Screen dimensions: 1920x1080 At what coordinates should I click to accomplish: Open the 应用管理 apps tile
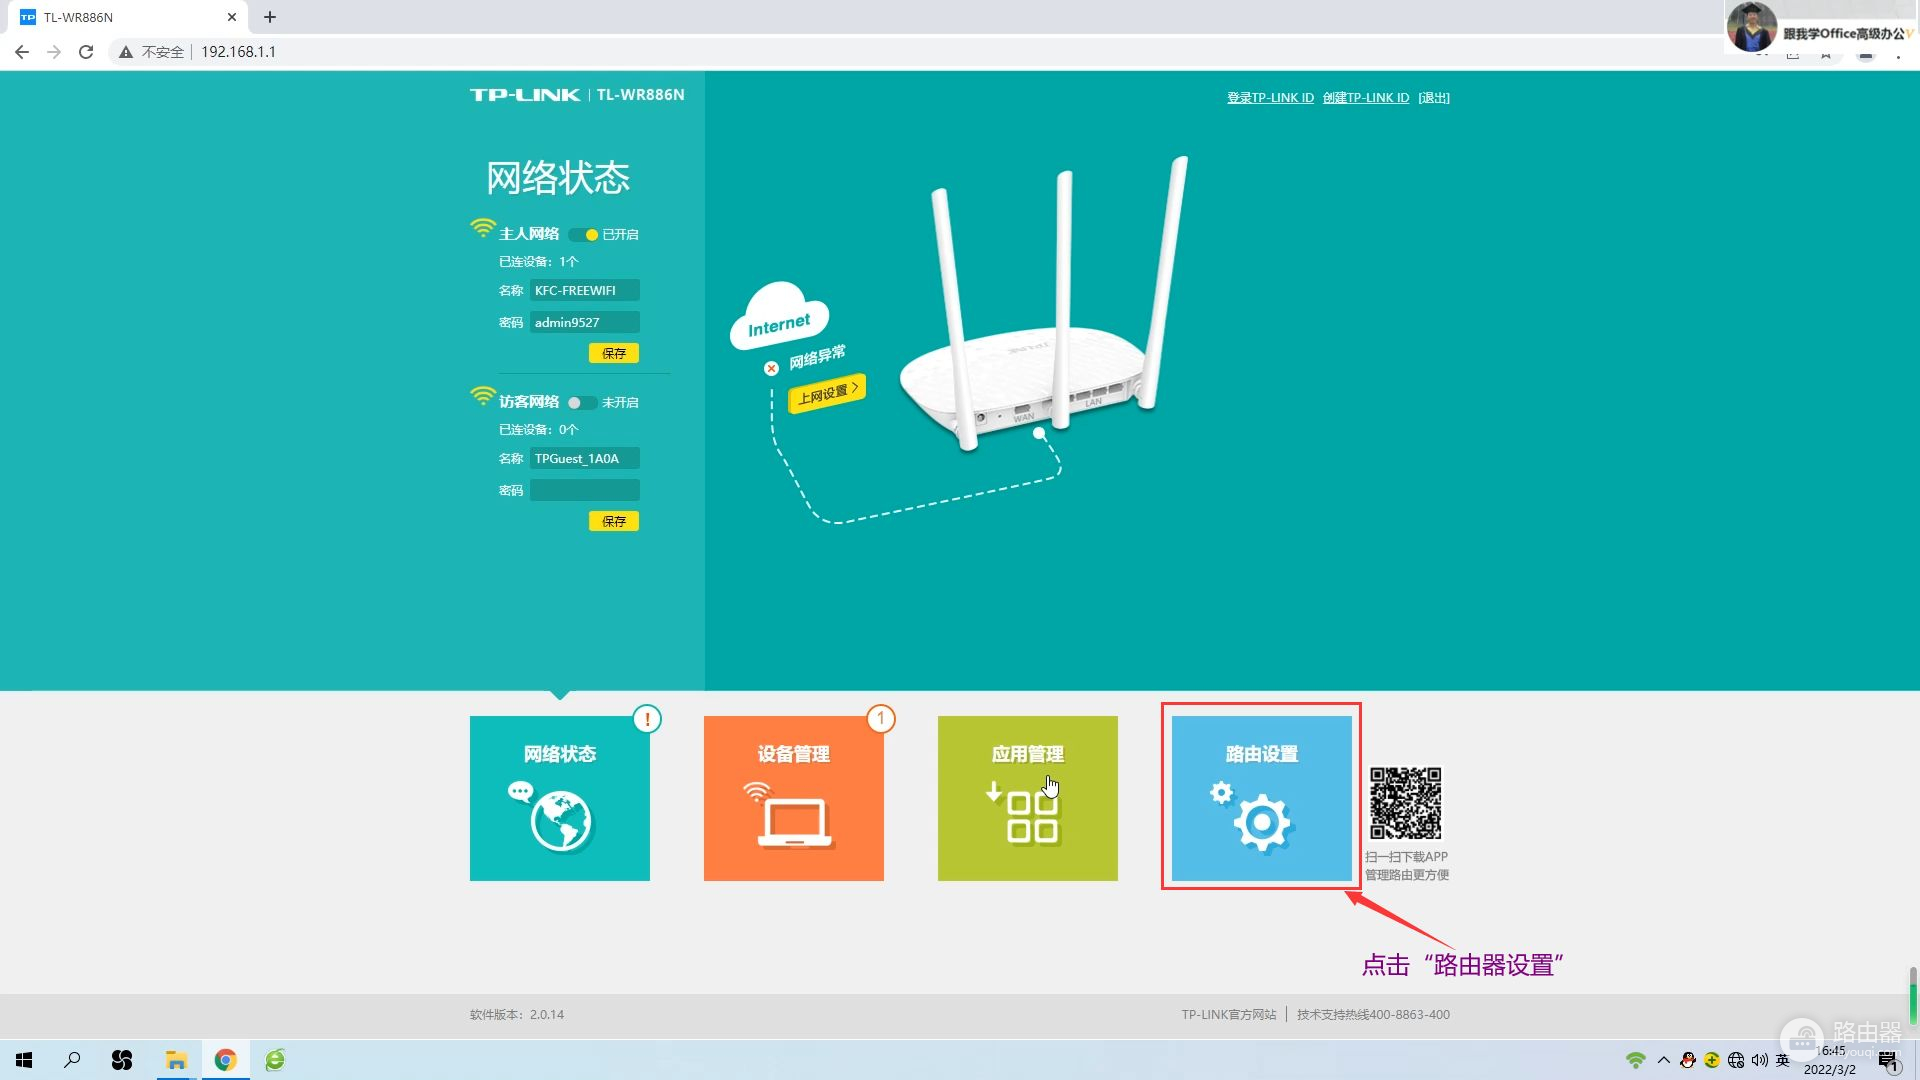[1027, 798]
